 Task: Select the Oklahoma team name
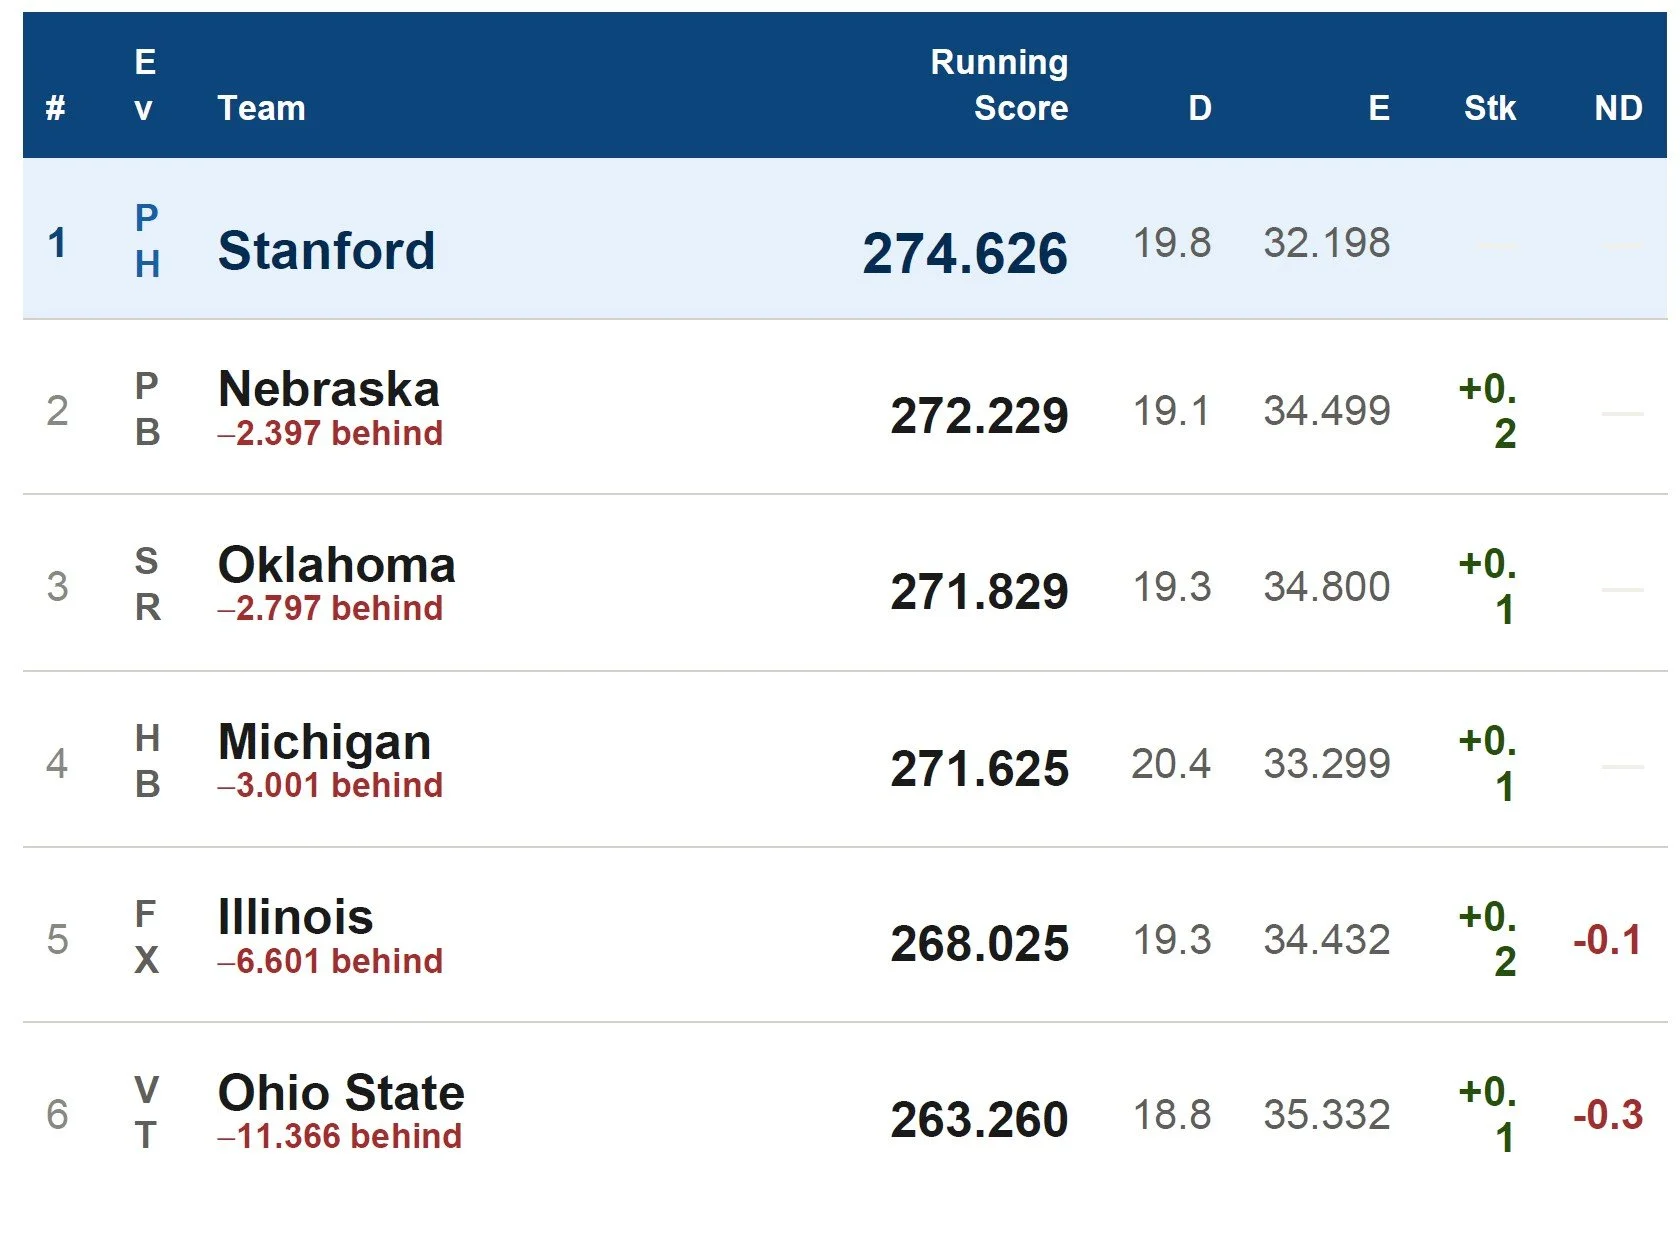[336, 565]
